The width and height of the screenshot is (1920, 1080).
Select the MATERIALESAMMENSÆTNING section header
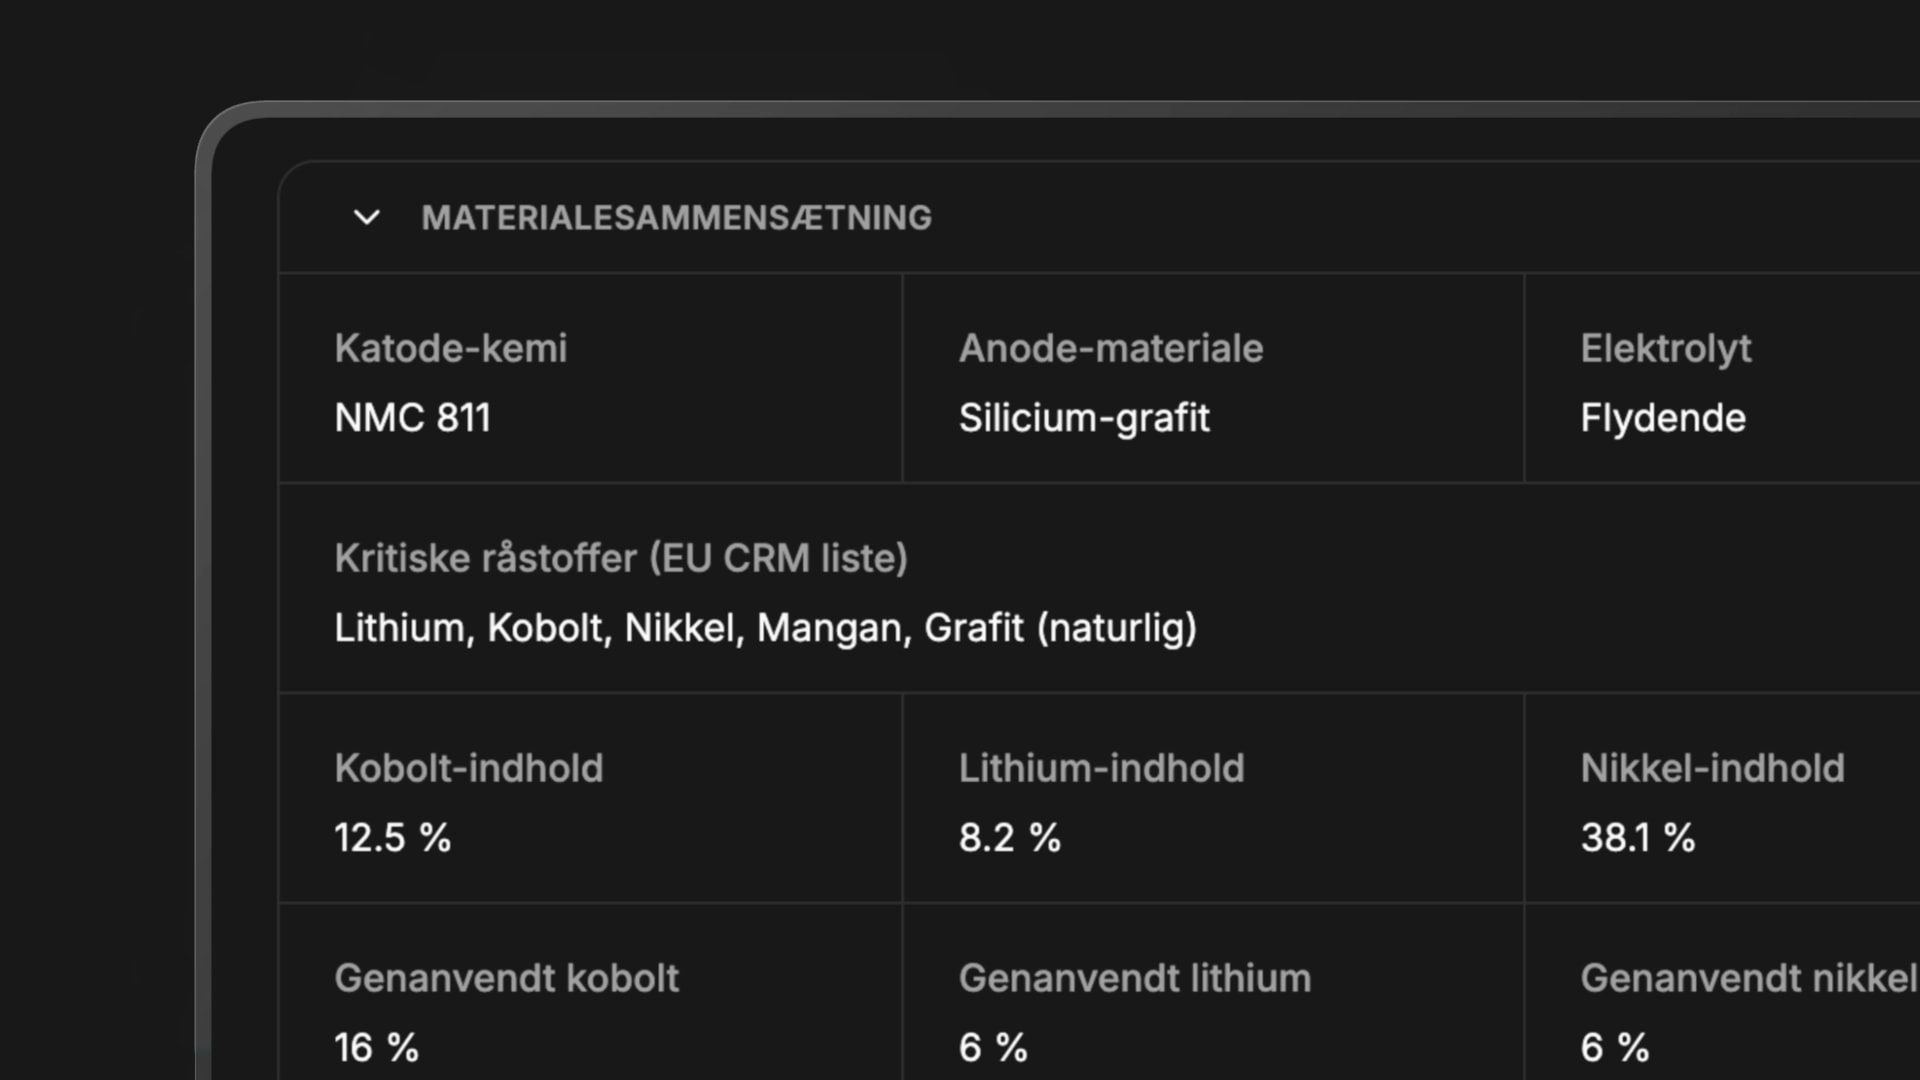[x=677, y=218]
